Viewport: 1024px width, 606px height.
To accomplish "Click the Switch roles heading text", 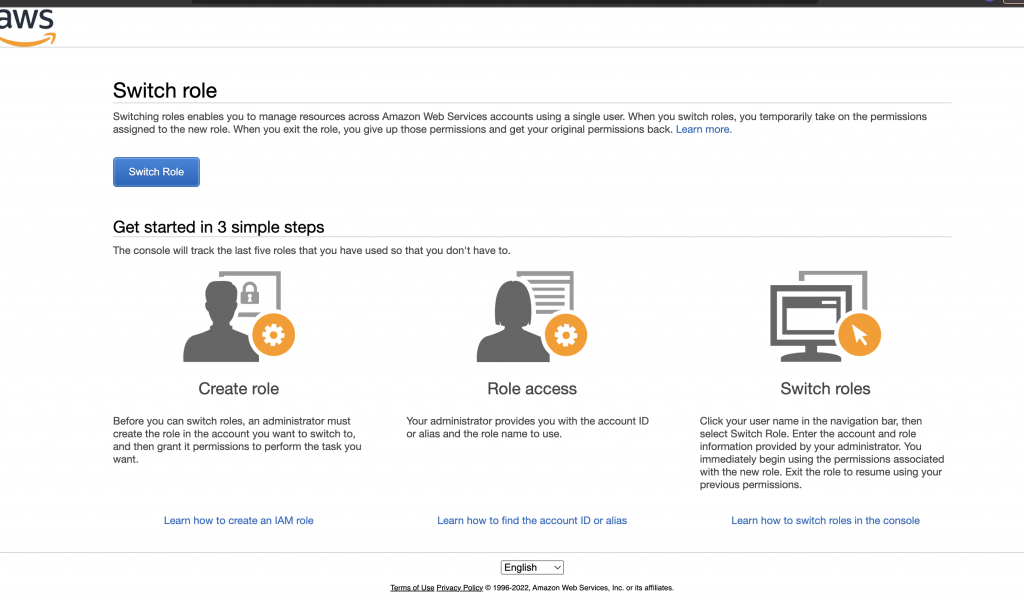I will tap(825, 389).
